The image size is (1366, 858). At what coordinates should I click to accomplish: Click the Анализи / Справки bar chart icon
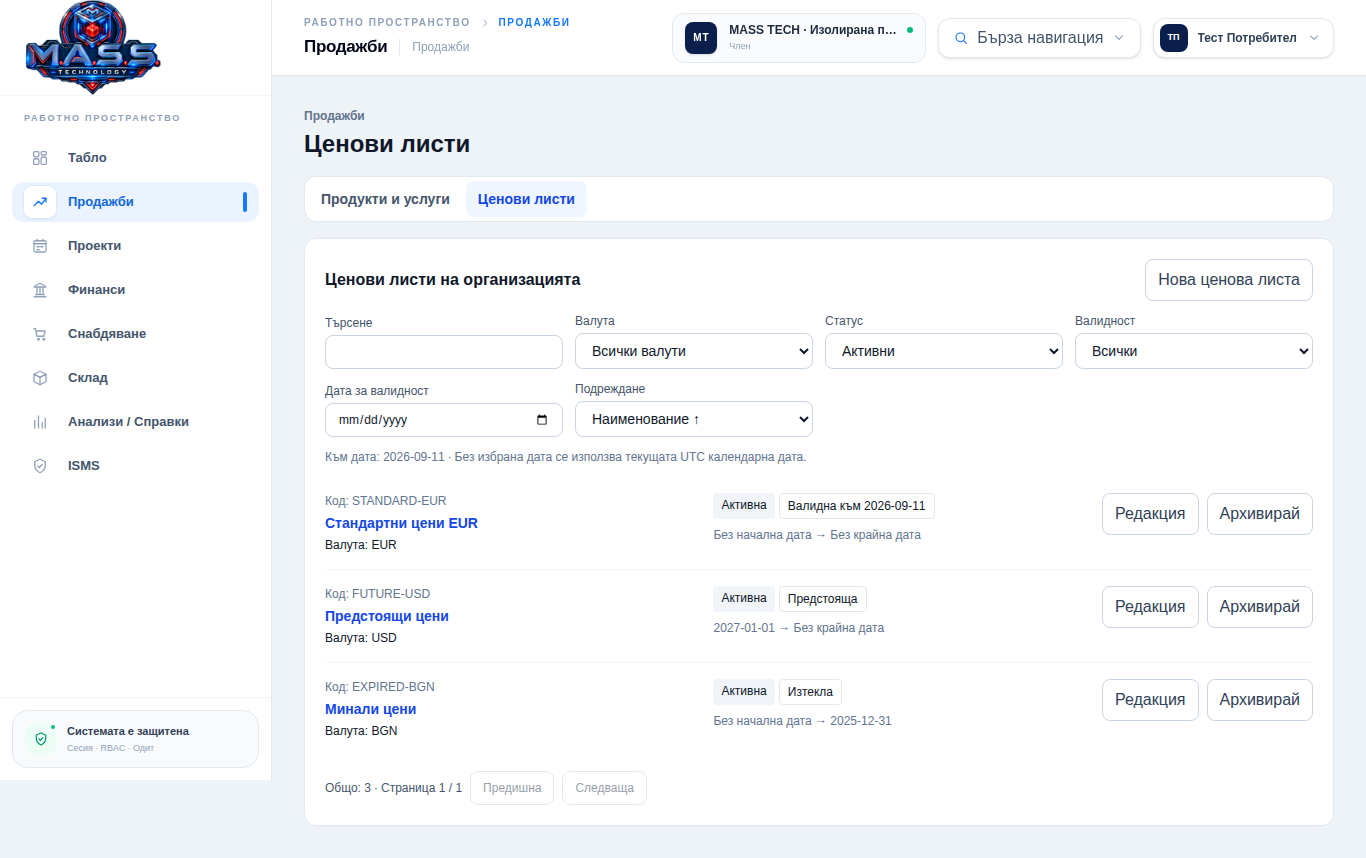40,422
